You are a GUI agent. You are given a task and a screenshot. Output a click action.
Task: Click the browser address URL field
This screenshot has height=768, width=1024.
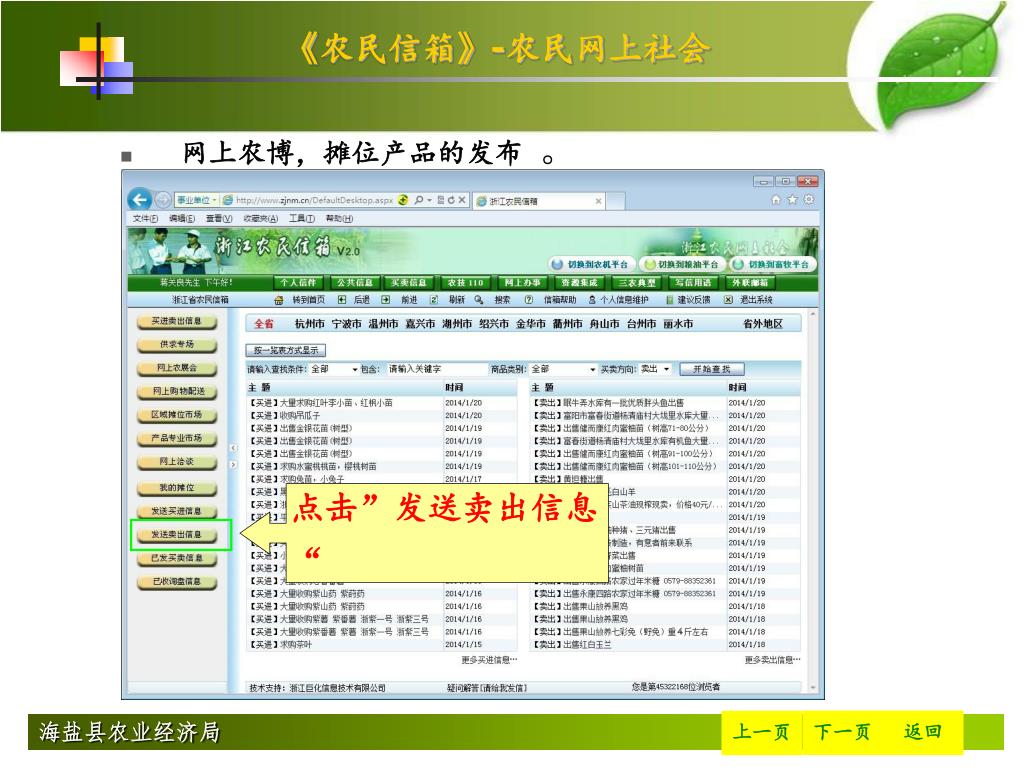[314, 200]
